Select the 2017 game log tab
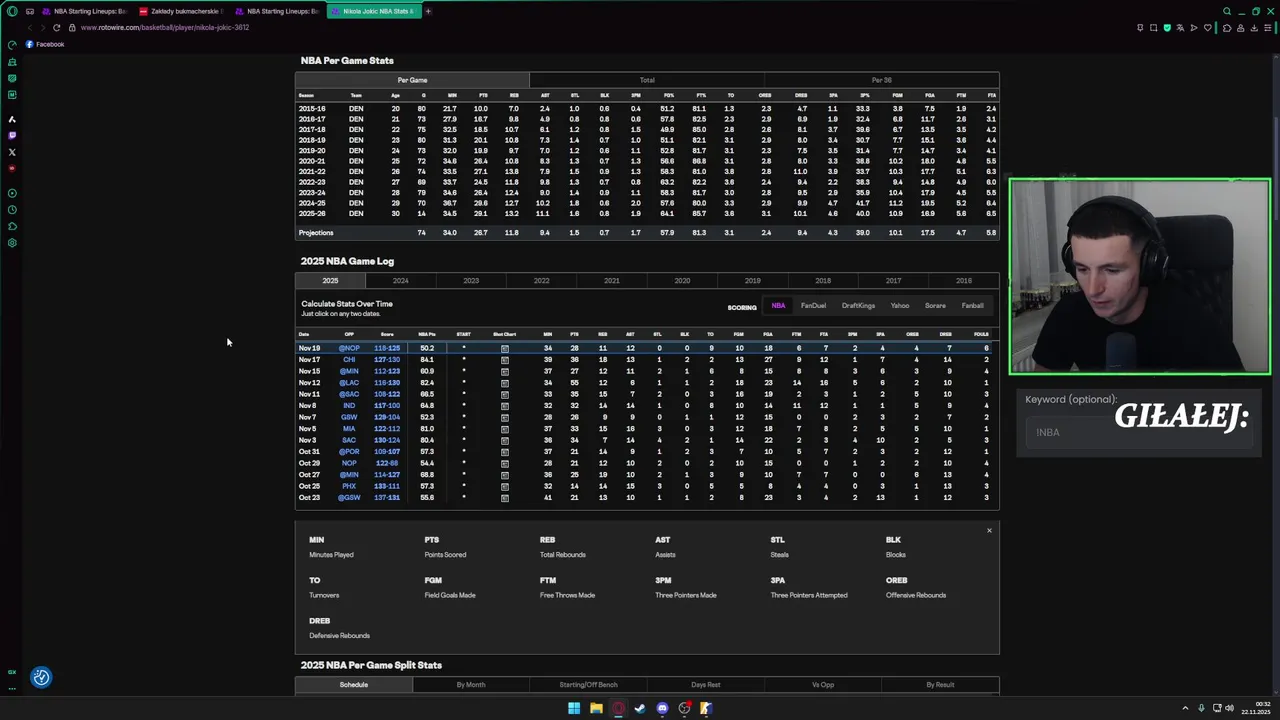 pyautogui.click(x=893, y=281)
